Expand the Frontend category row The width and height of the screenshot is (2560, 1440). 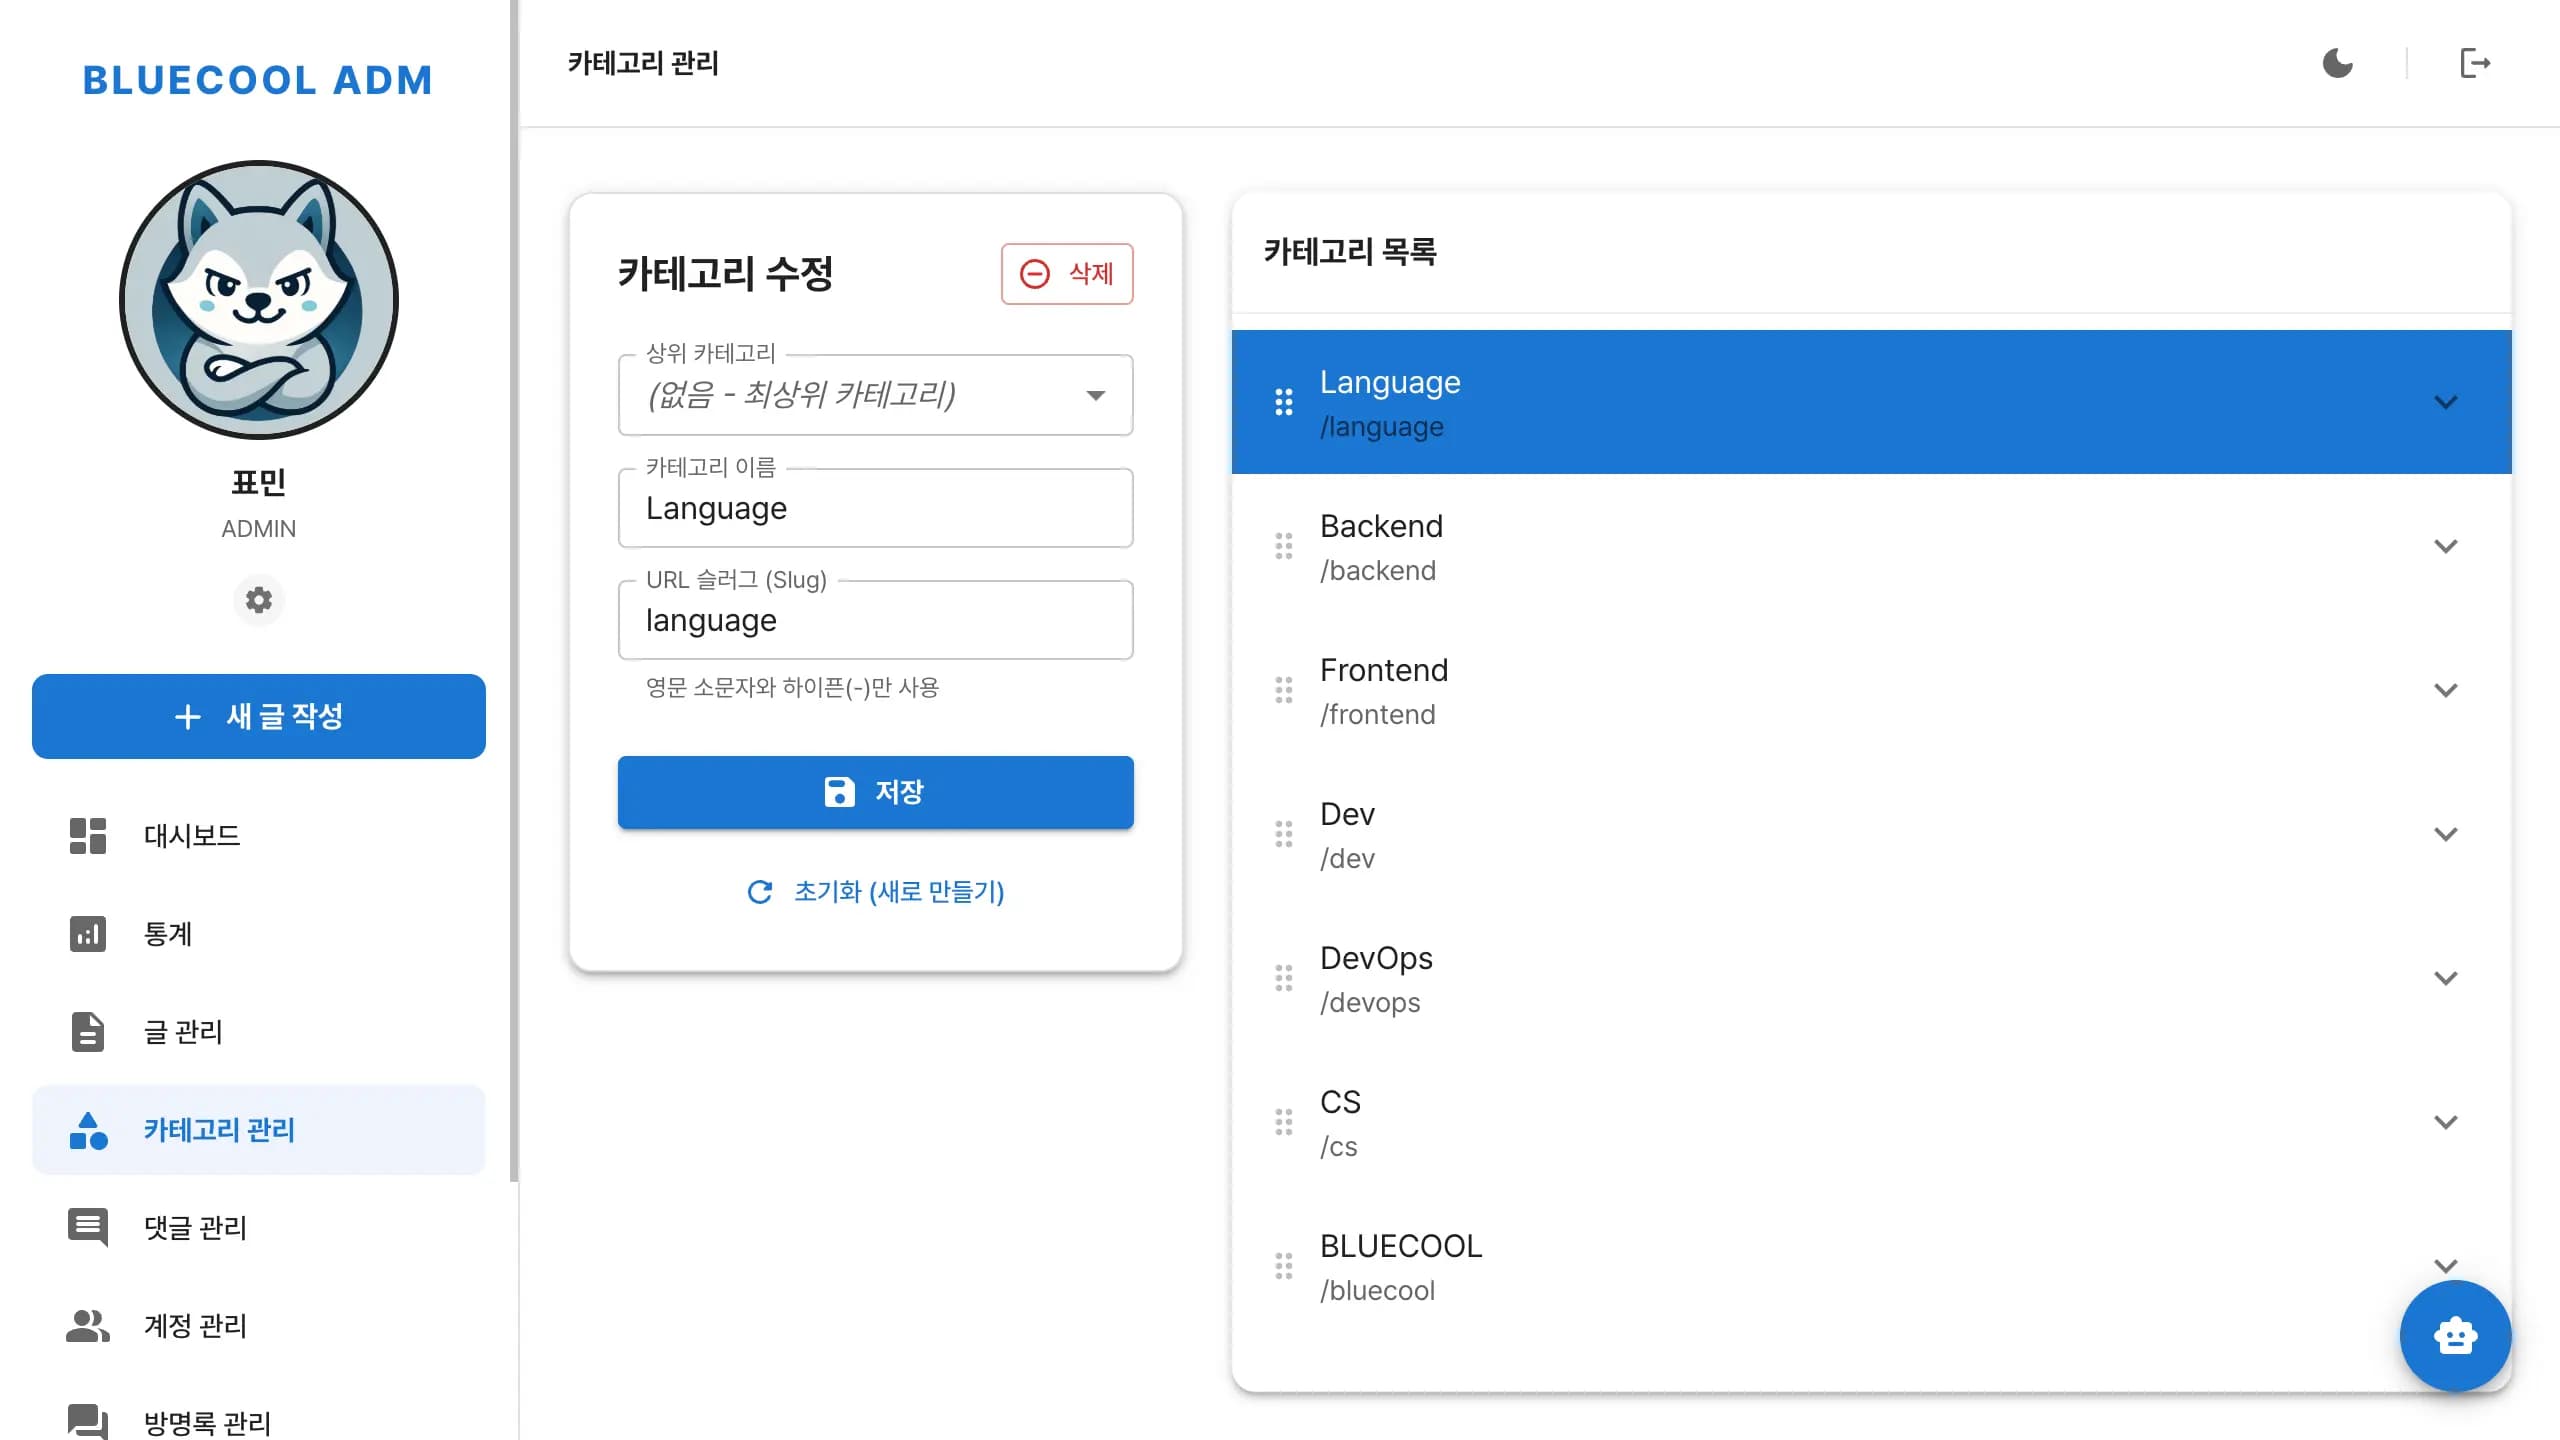pyautogui.click(x=2447, y=690)
